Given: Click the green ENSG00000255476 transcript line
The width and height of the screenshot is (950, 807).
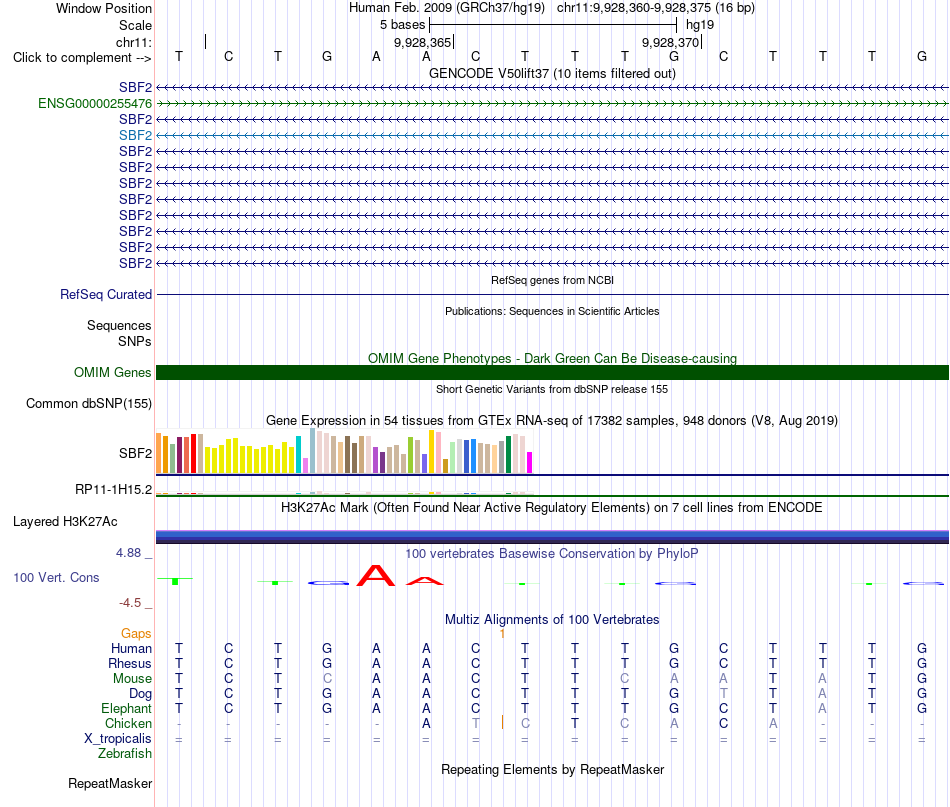Looking at the screenshot, I should pyautogui.click(x=552, y=104).
